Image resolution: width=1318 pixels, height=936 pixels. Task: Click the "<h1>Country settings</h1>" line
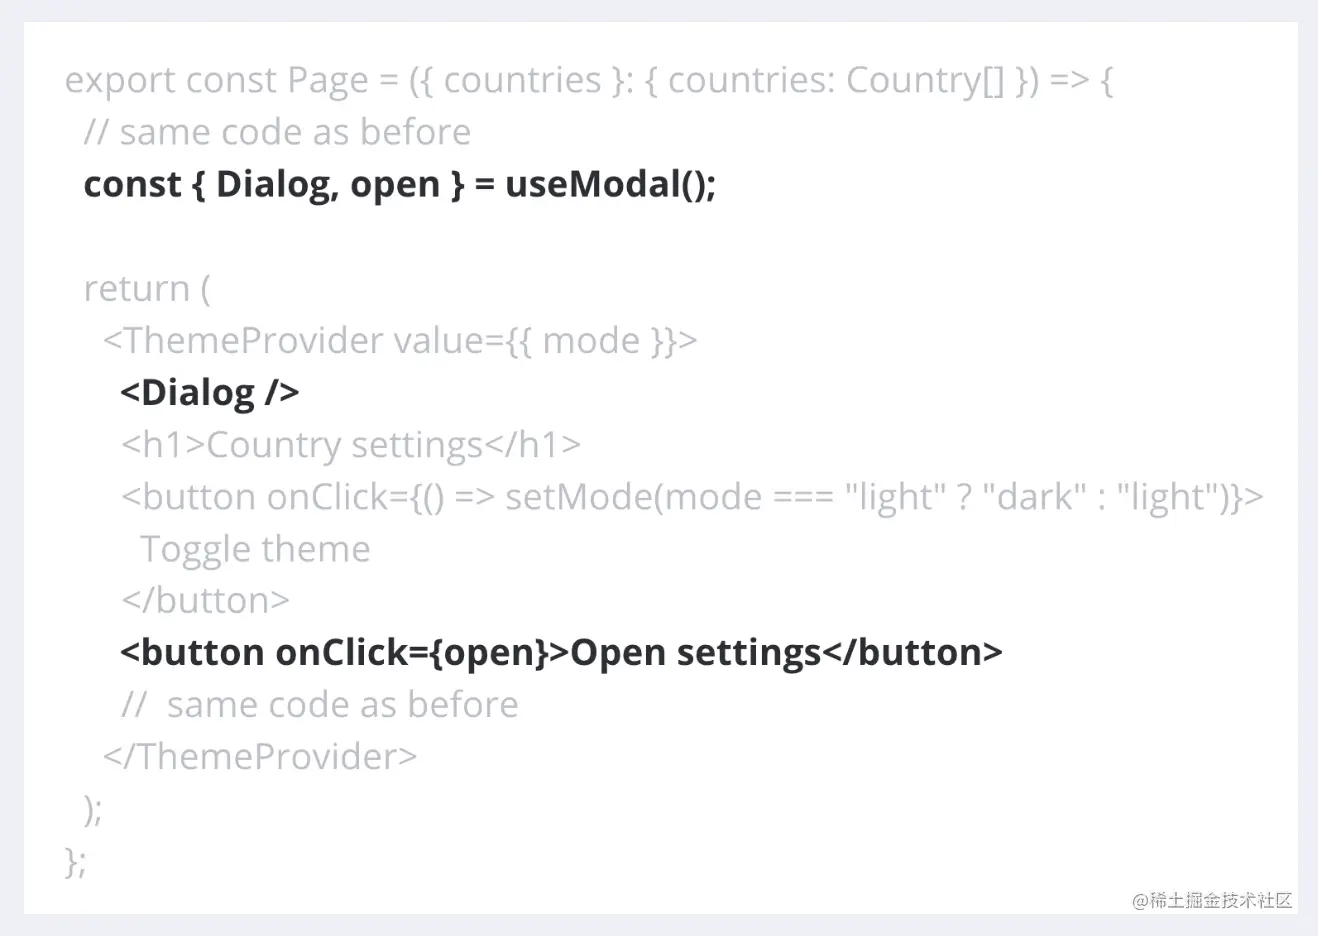click(x=351, y=445)
